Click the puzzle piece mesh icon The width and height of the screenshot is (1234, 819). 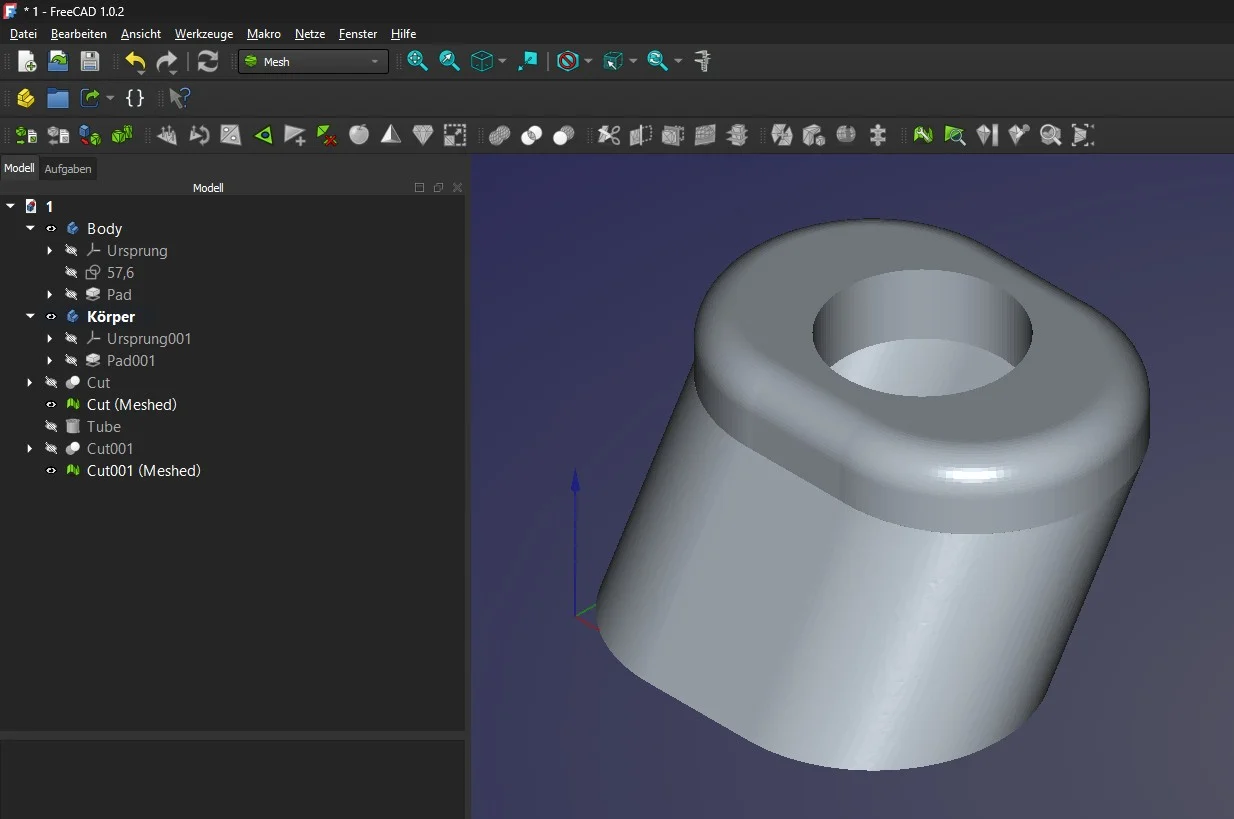[x=878, y=135]
